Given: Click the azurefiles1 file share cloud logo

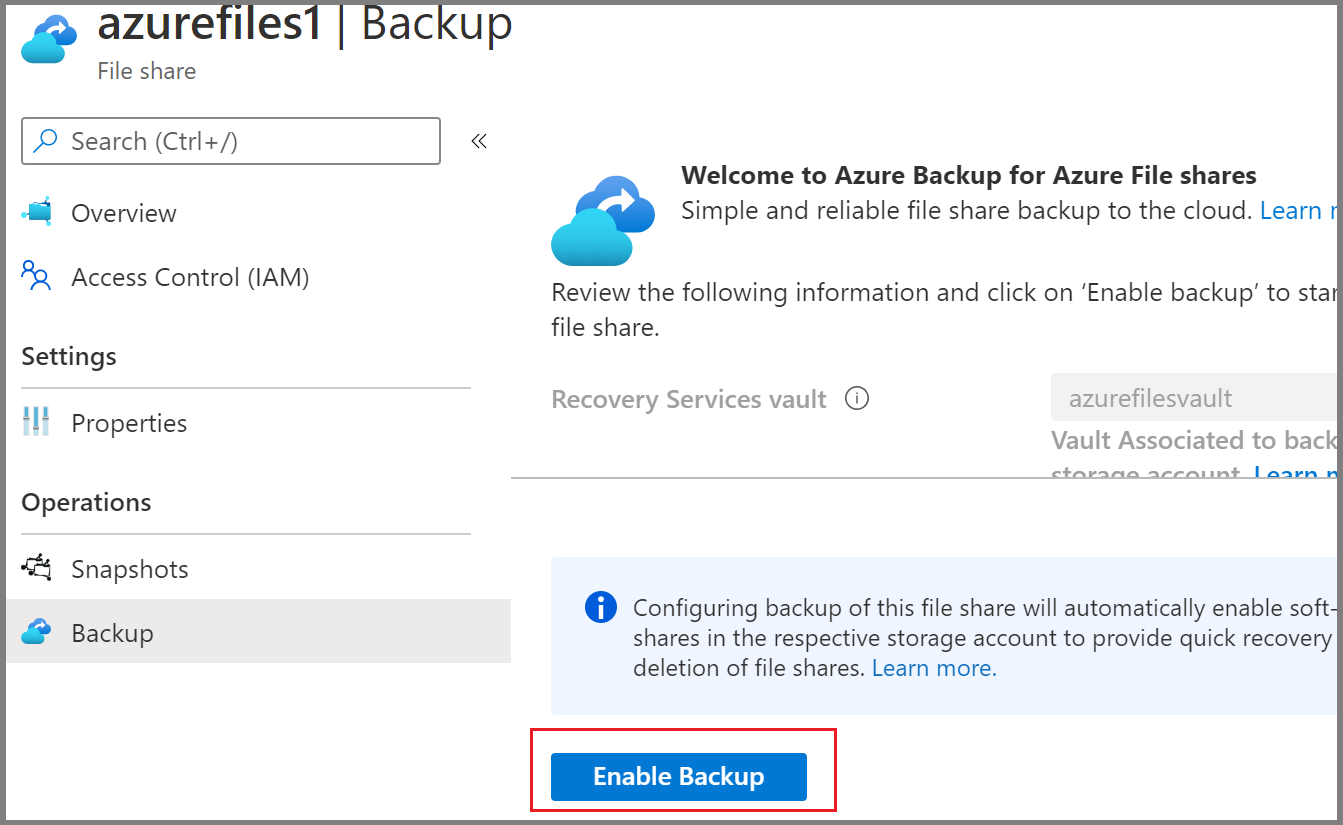Looking at the screenshot, I should click(x=48, y=38).
